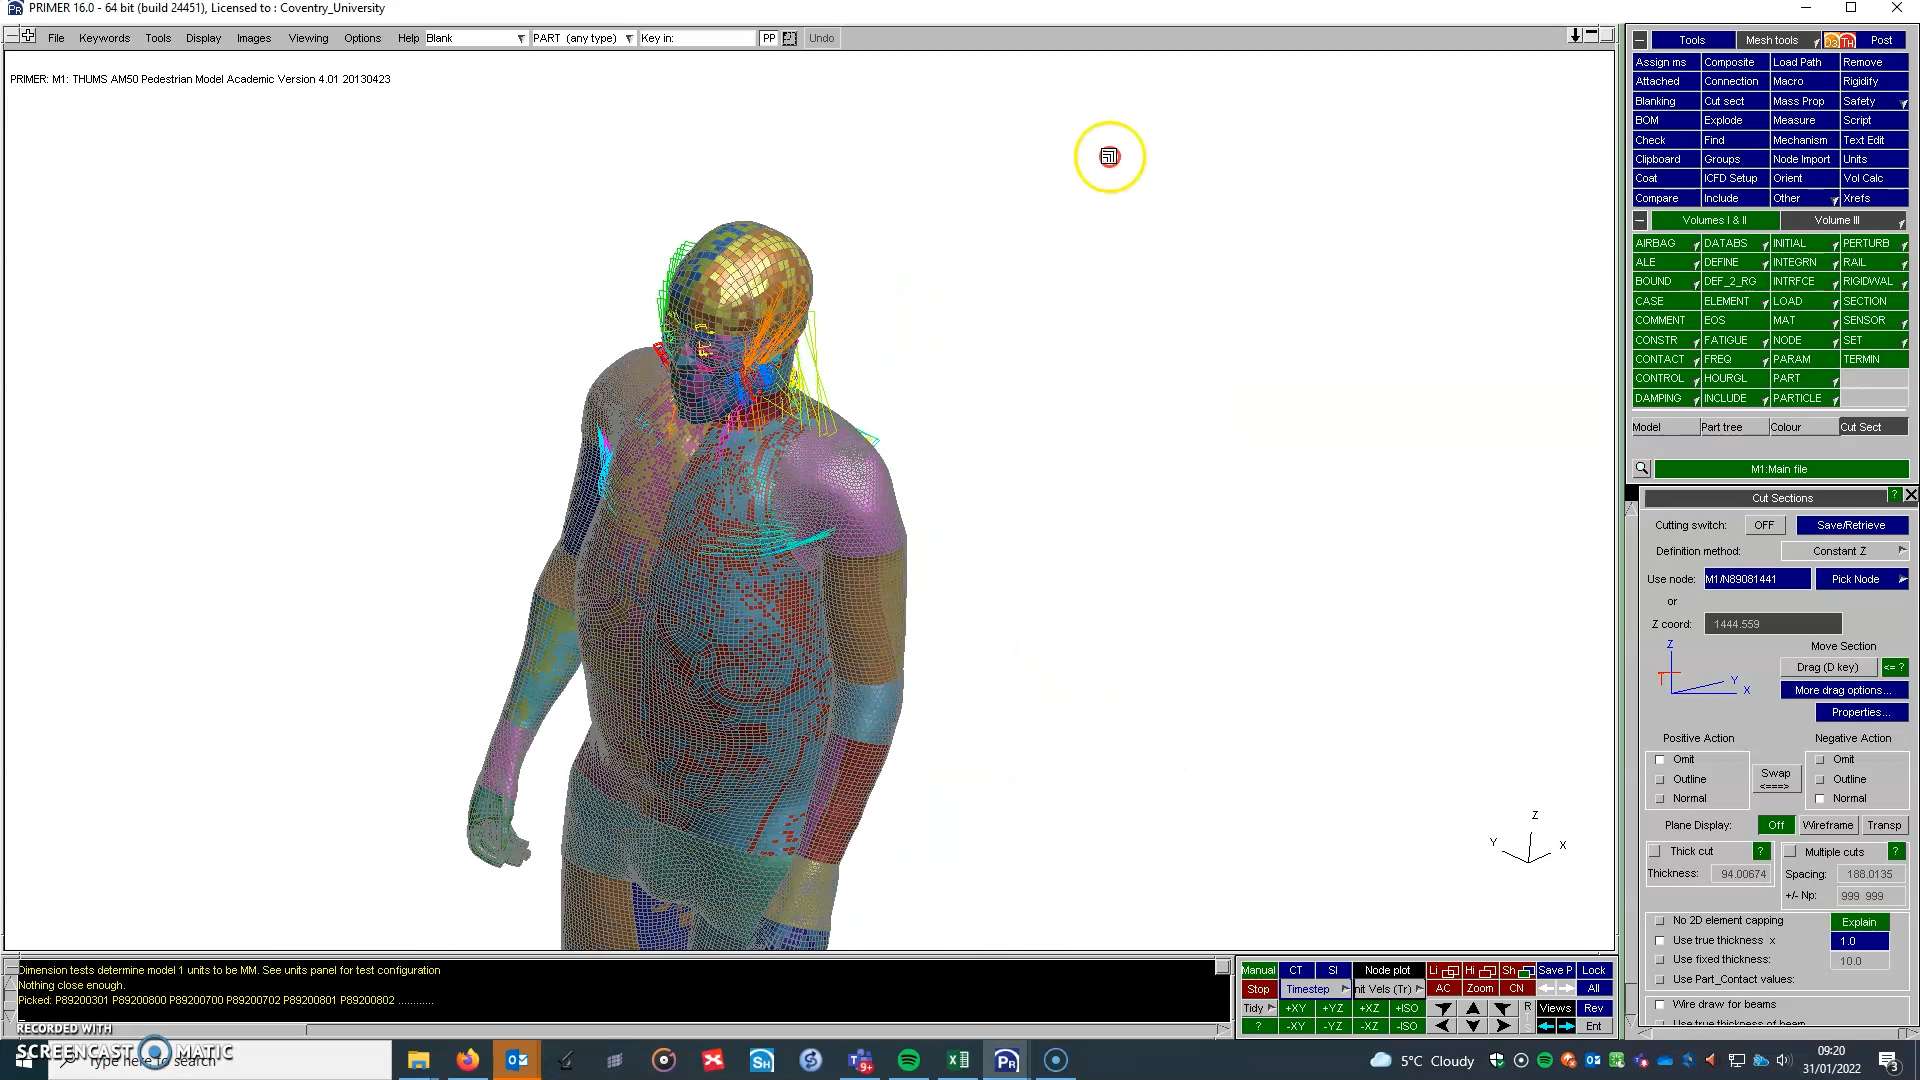This screenshot has height=1080, width=1920.
Task: Click the left arrow view rotation icon
Action: point(1443,1026)
